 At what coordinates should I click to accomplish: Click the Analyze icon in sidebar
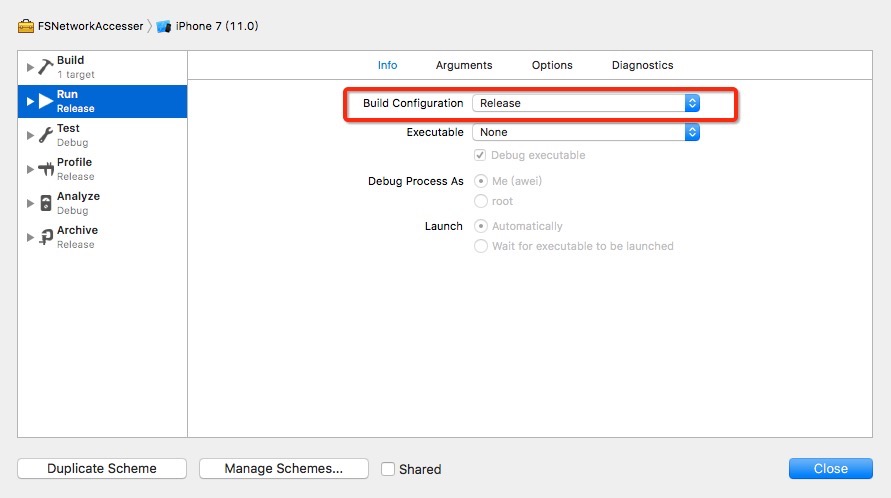tap(45, 203)
